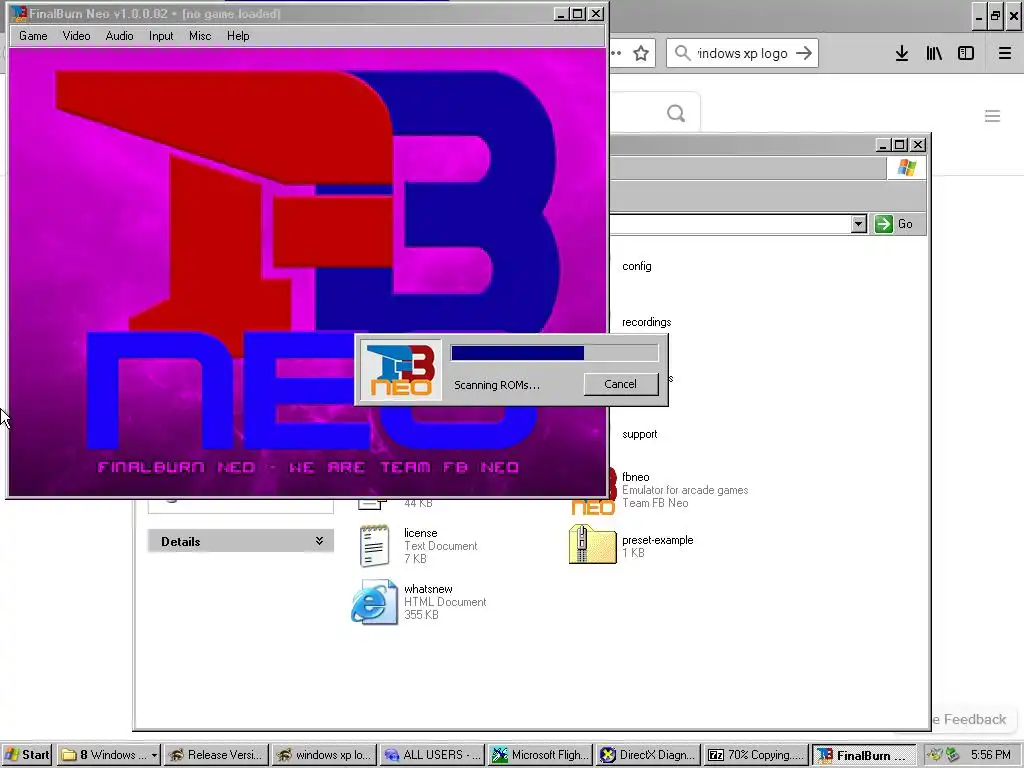The width and height of the screenshot is (1024, 768).
Task: Switch to FinalBurn taskbar button
Action: (864, 755)
